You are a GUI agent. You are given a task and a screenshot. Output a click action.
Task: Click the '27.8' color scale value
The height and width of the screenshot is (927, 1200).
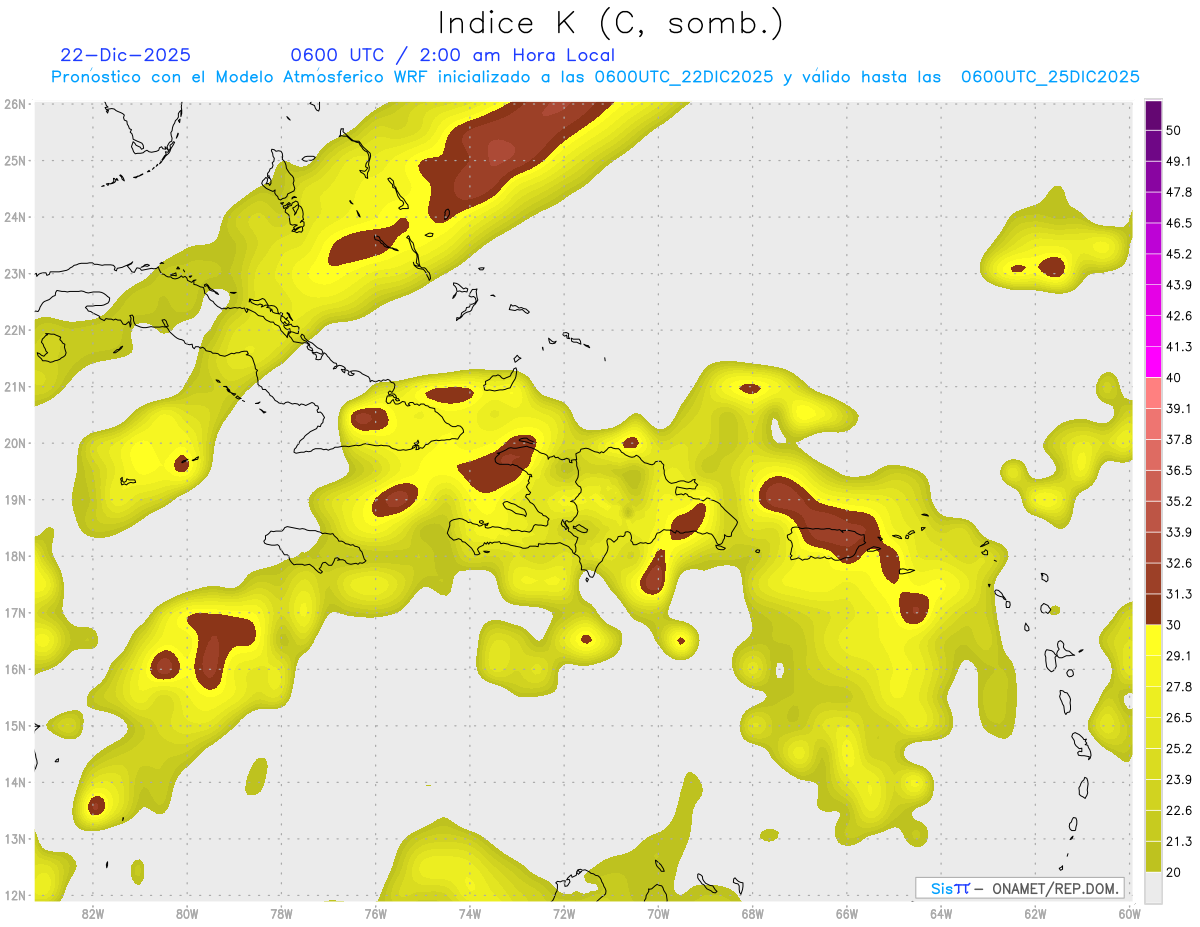tap(1179, 687)
